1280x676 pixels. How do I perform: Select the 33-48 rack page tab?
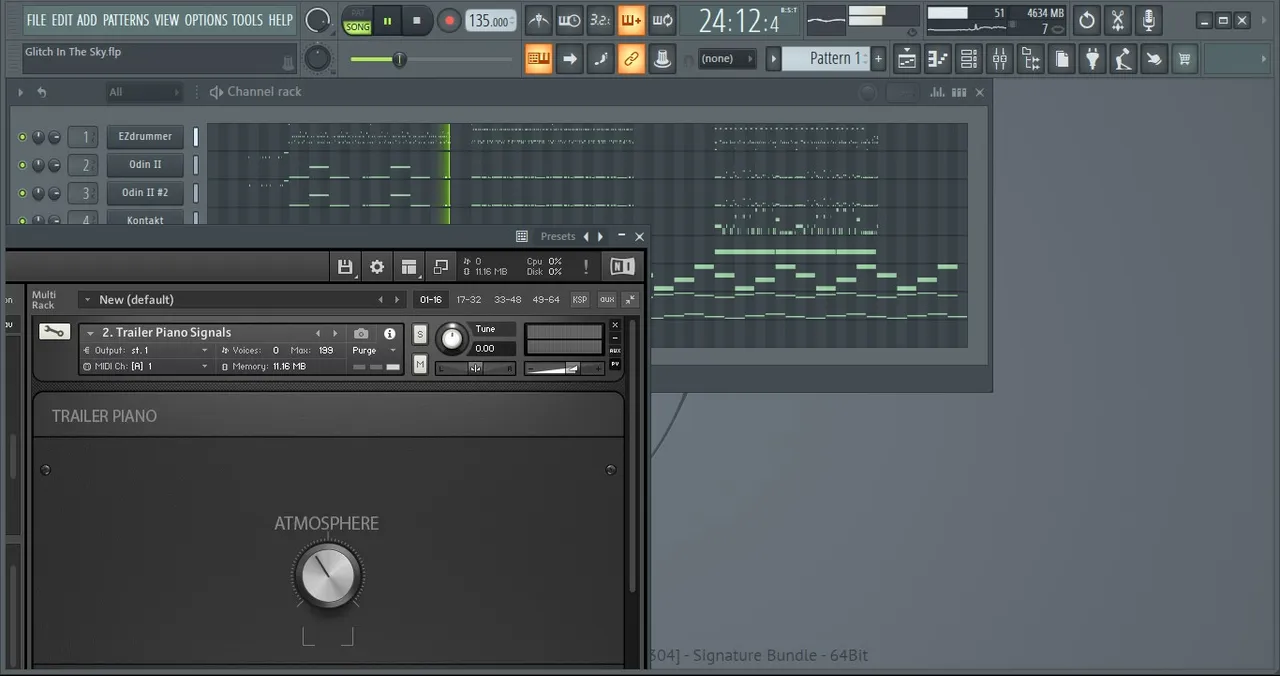(507, 300)
